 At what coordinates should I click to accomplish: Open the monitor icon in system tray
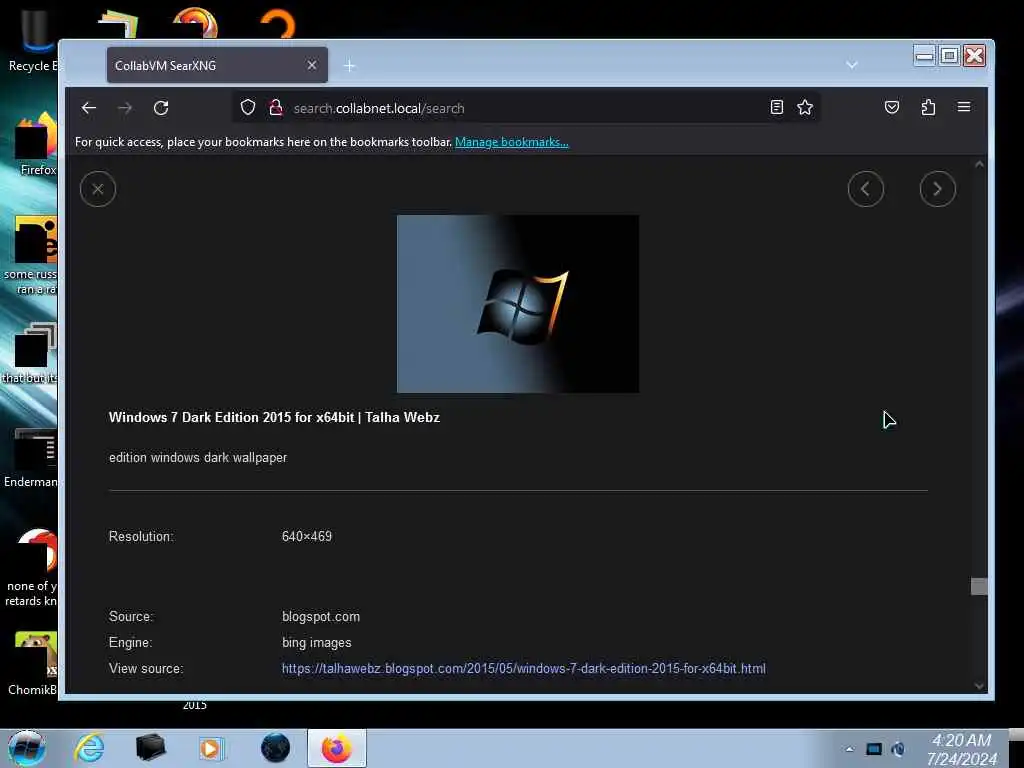coord(874,749)
